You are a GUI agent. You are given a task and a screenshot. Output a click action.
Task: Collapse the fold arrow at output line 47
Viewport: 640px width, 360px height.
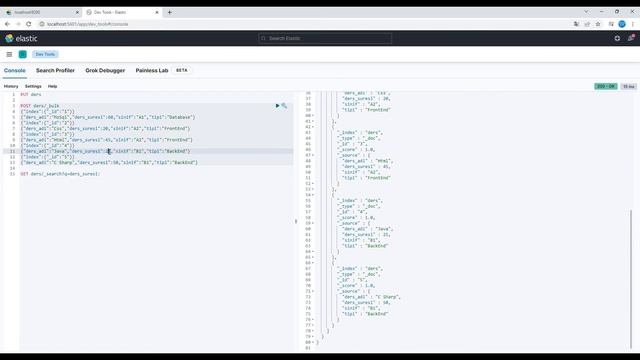313,156
